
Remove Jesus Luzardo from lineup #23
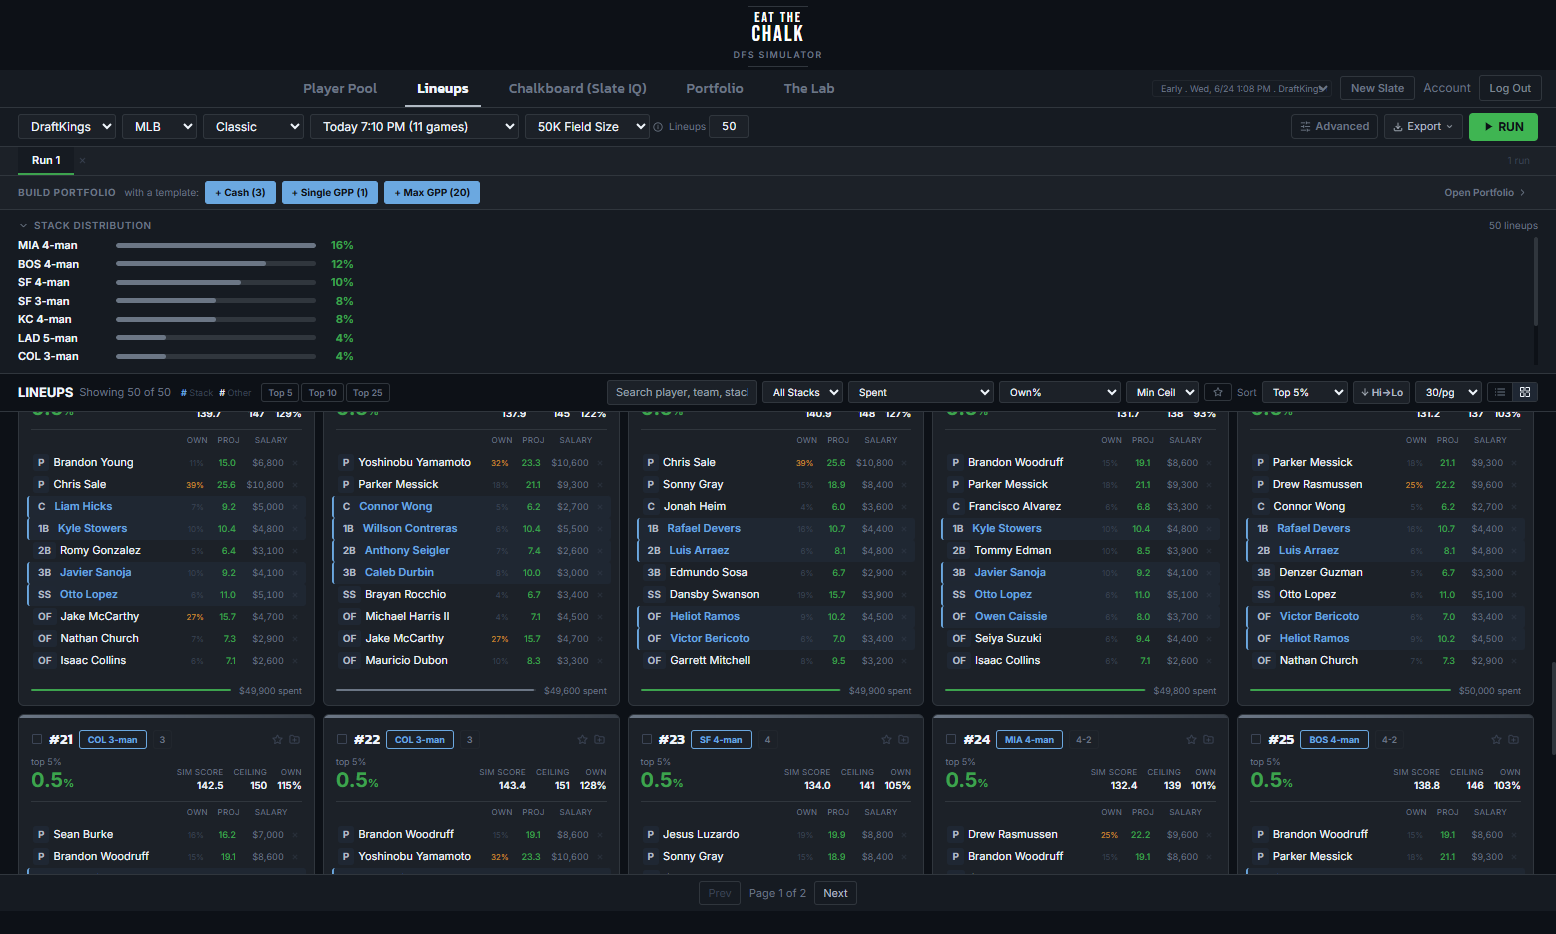coord(905,835)
